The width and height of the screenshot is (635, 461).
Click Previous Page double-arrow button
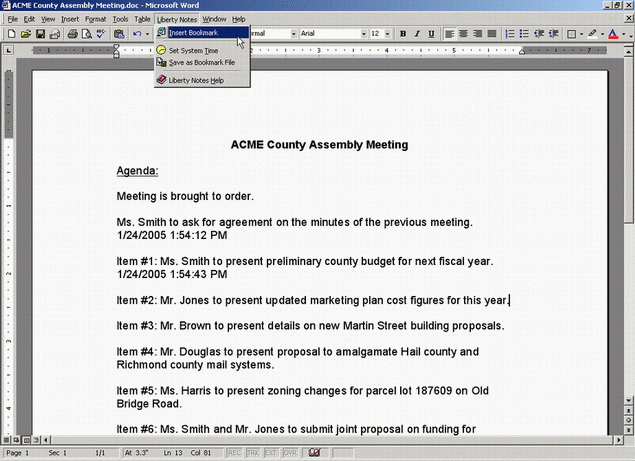point(629,411)
